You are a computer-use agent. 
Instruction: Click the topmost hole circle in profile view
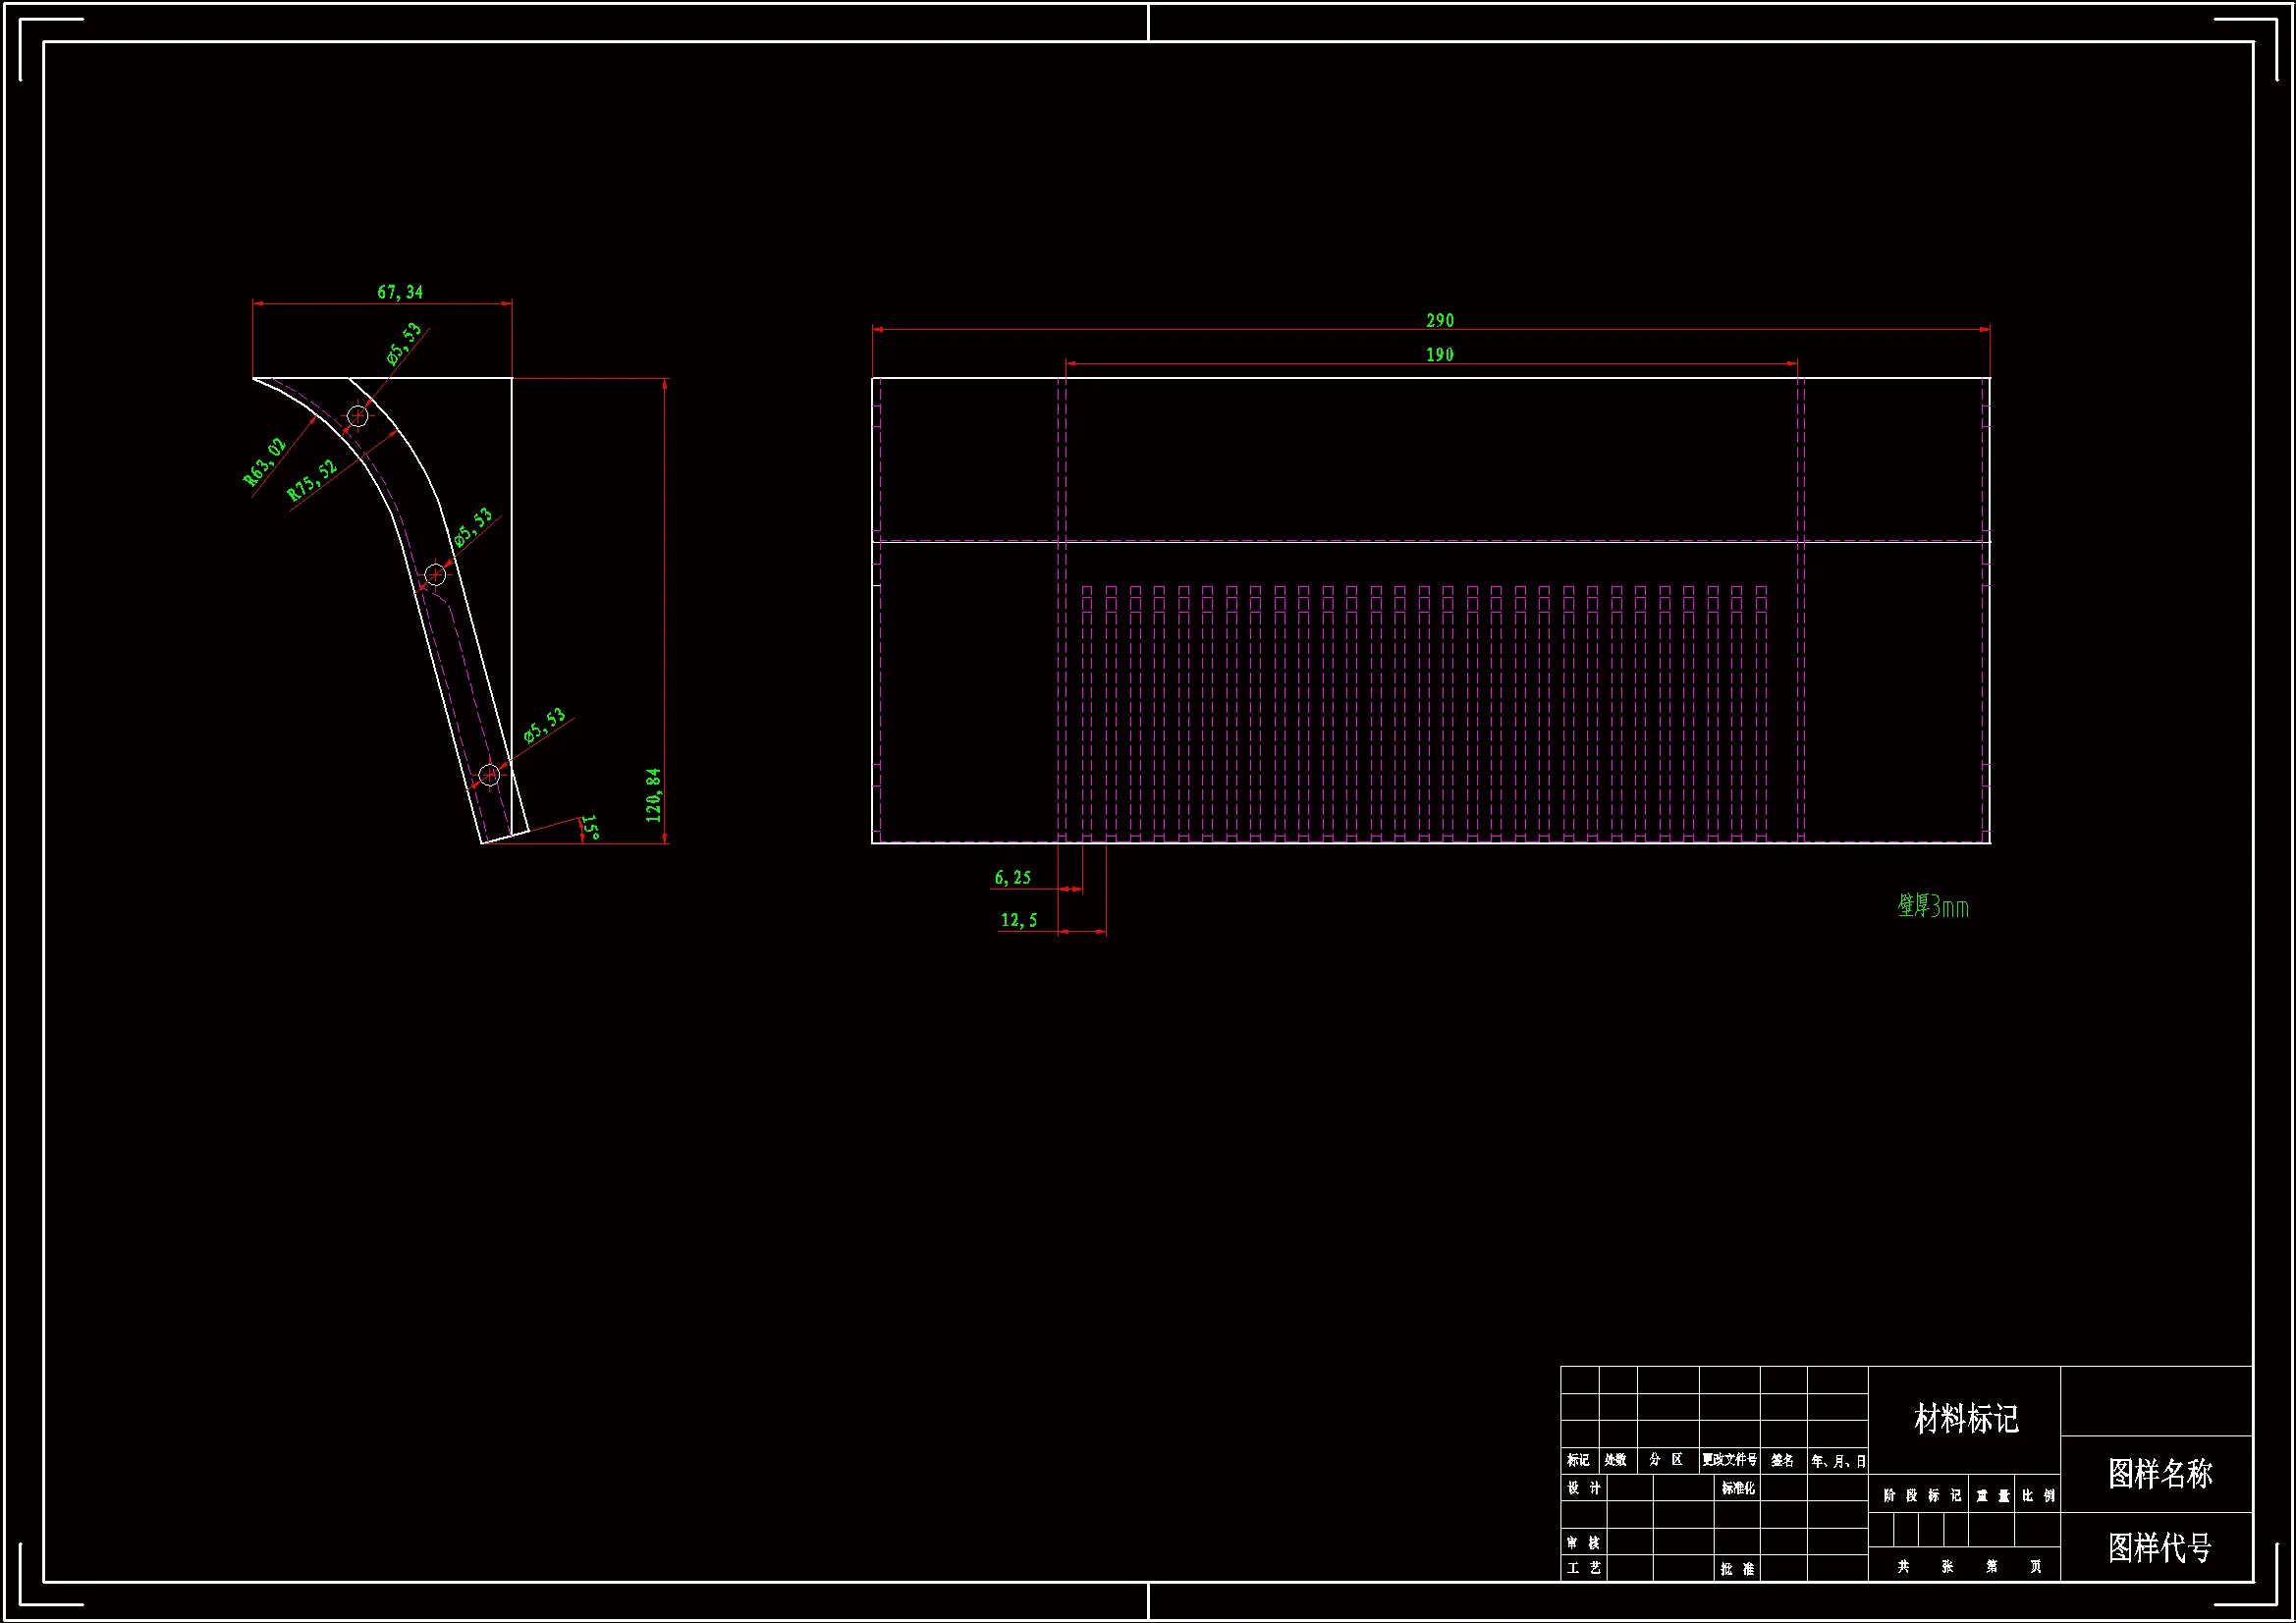click(x=357, y=415)
